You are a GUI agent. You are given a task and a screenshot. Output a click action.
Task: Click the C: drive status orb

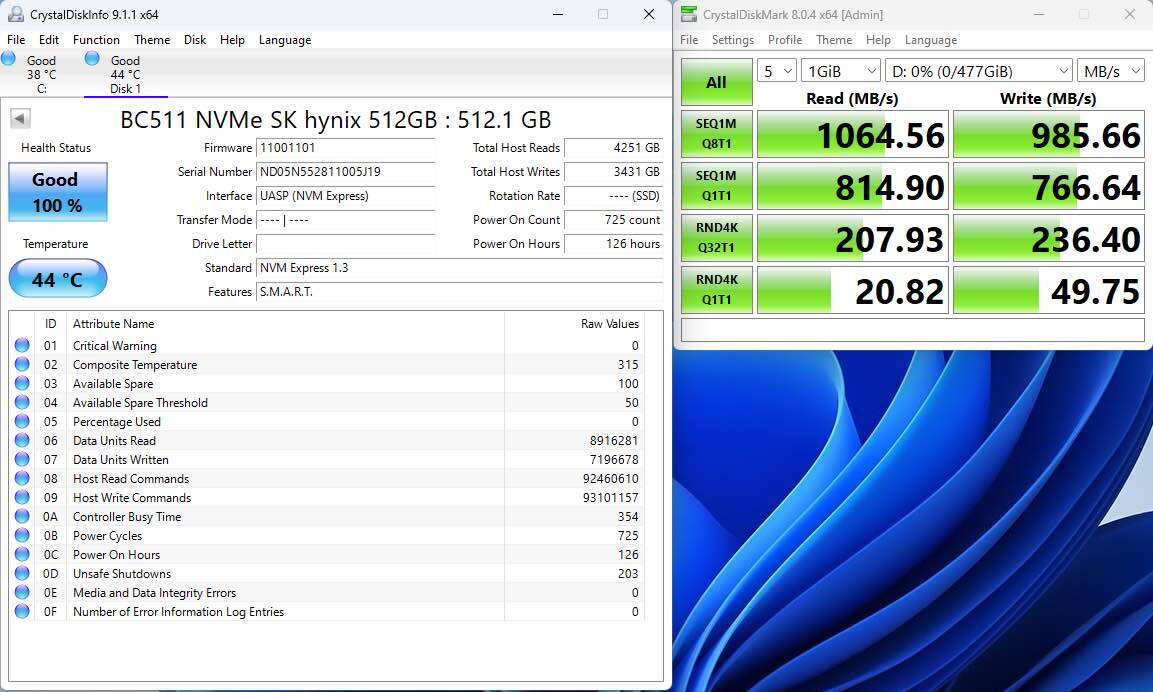pyautogui.click(x=9, y=58)
